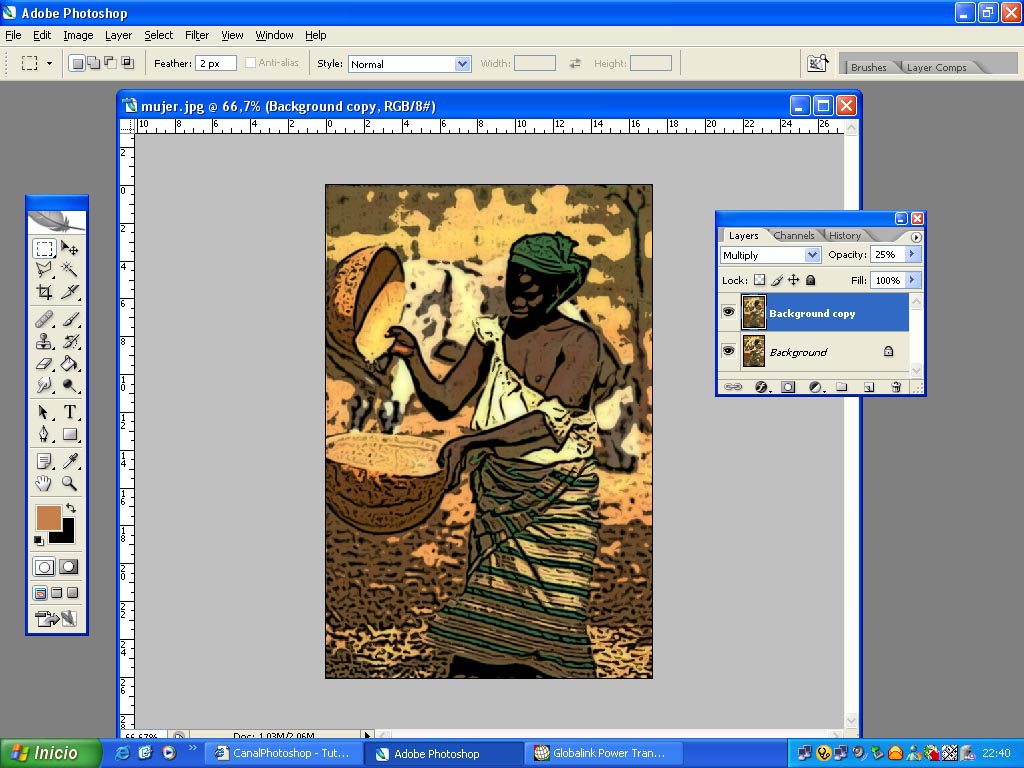1024x768 pixels.
Task: Select the Clone Stamp tool
Action: coord(44,341)
